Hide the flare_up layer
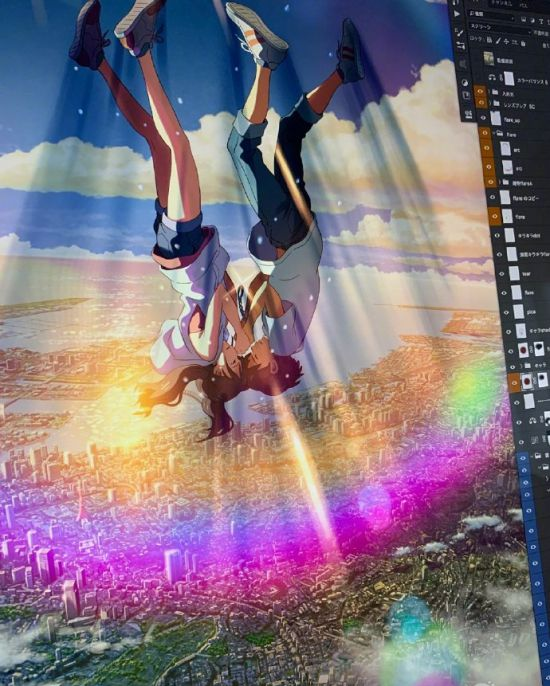The height and width of the screenshot is (686, 550). 483,118
